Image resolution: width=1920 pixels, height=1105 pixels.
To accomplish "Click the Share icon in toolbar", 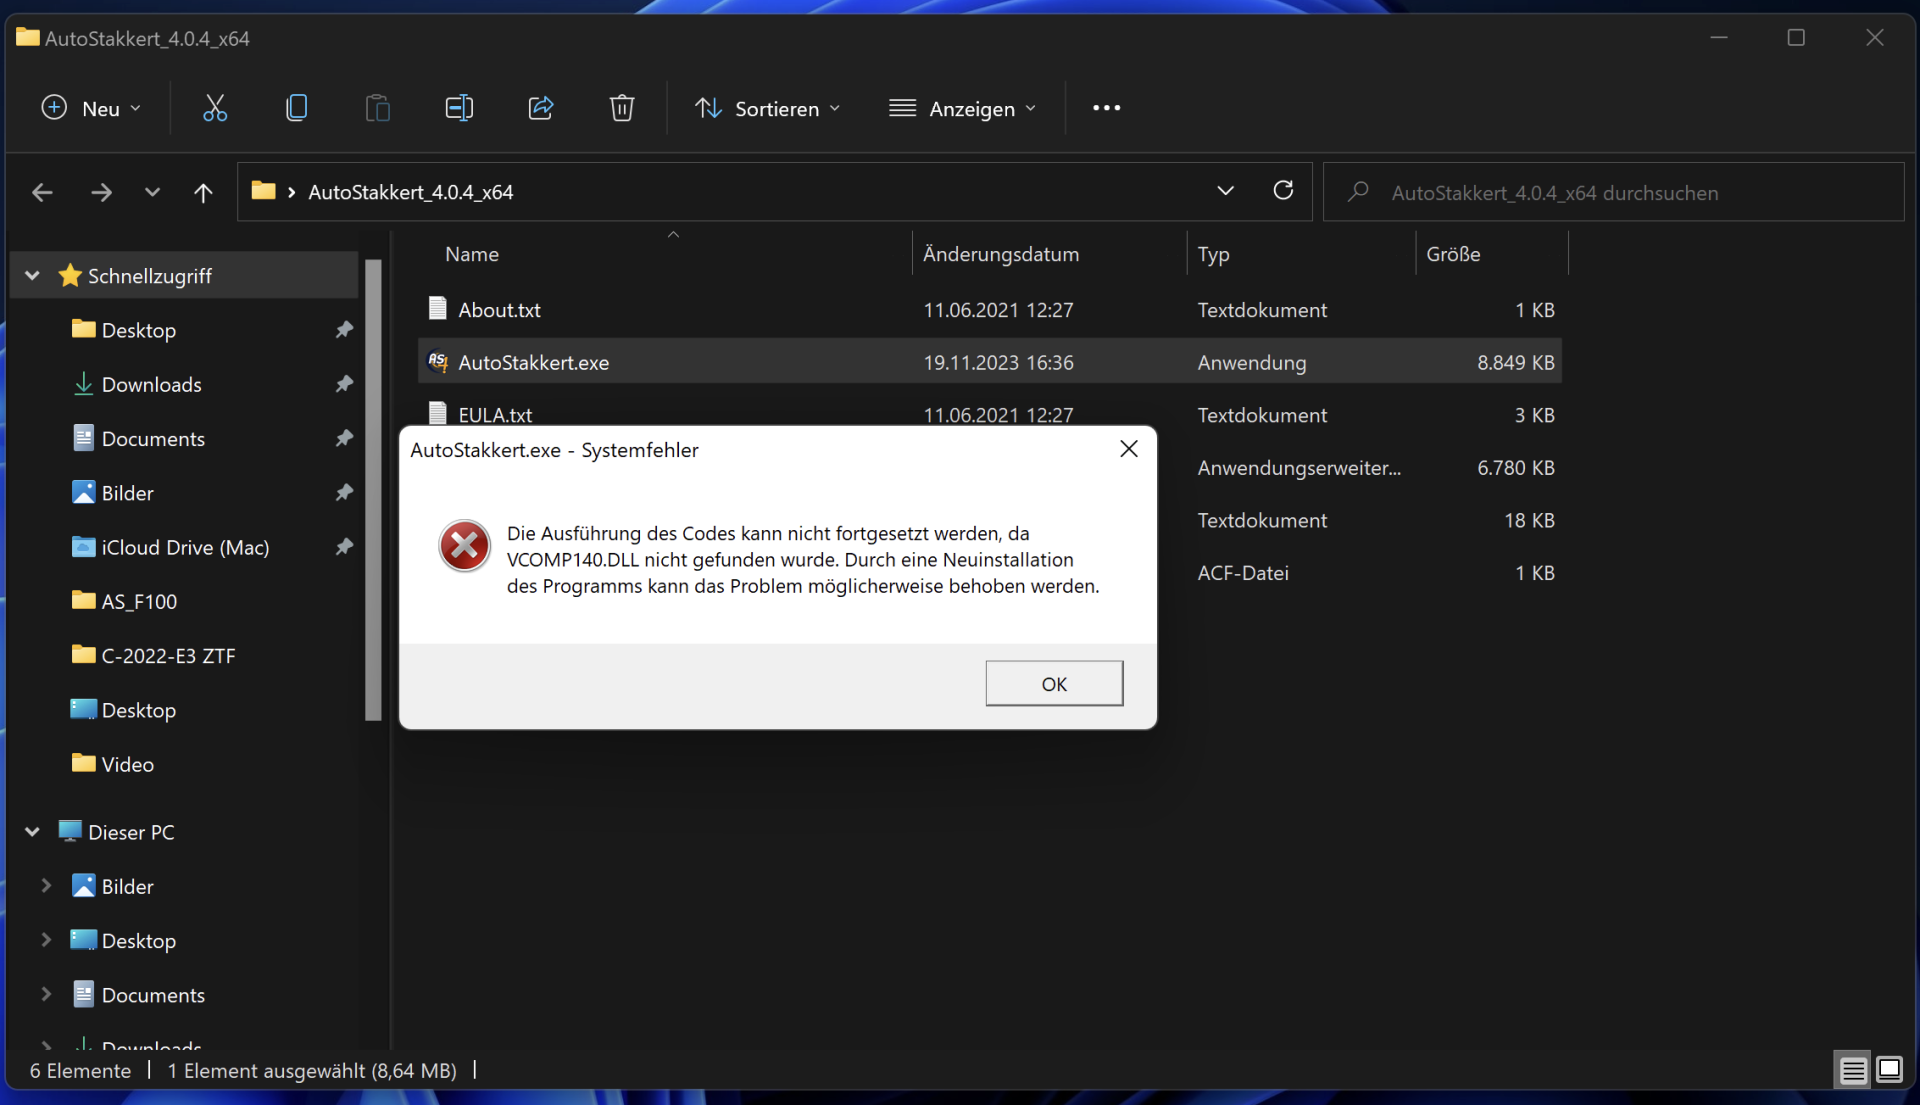I will (541, 108).
